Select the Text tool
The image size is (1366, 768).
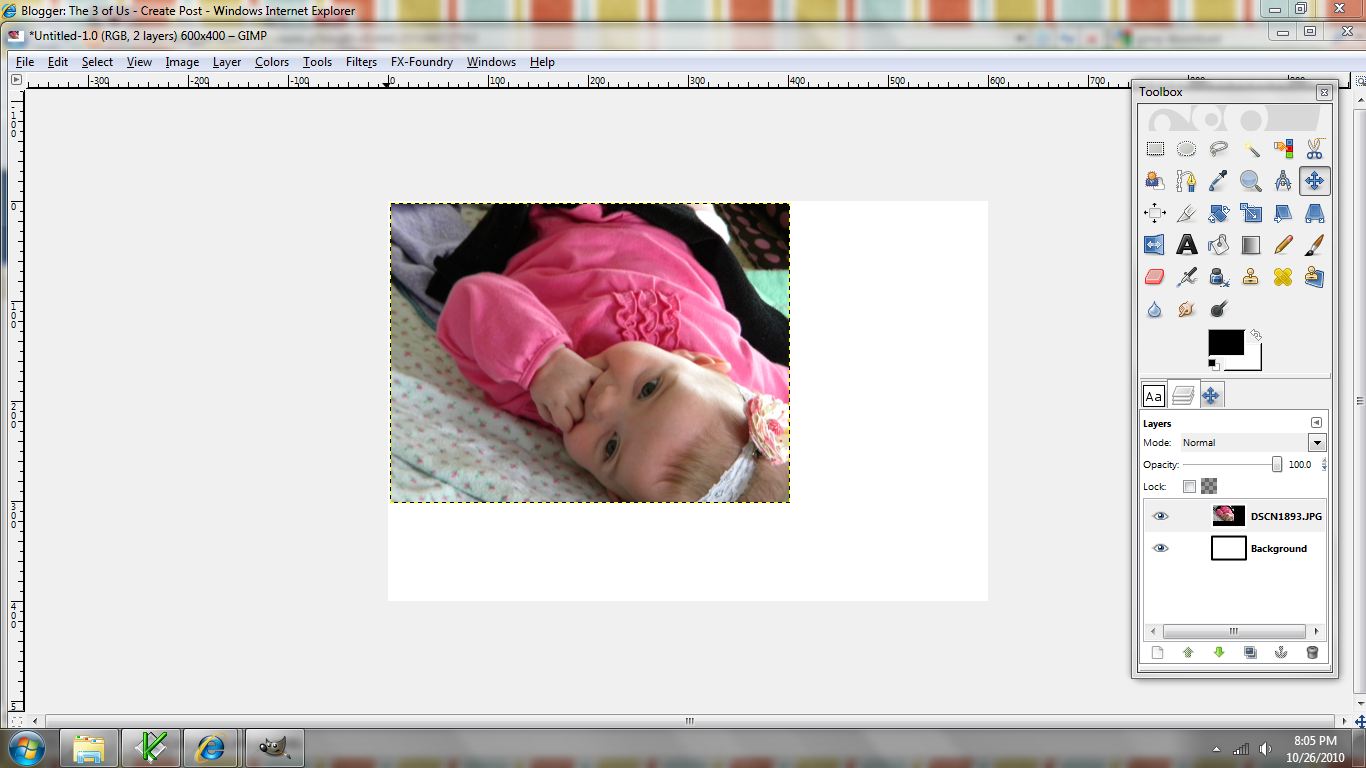coord(1186,245)
